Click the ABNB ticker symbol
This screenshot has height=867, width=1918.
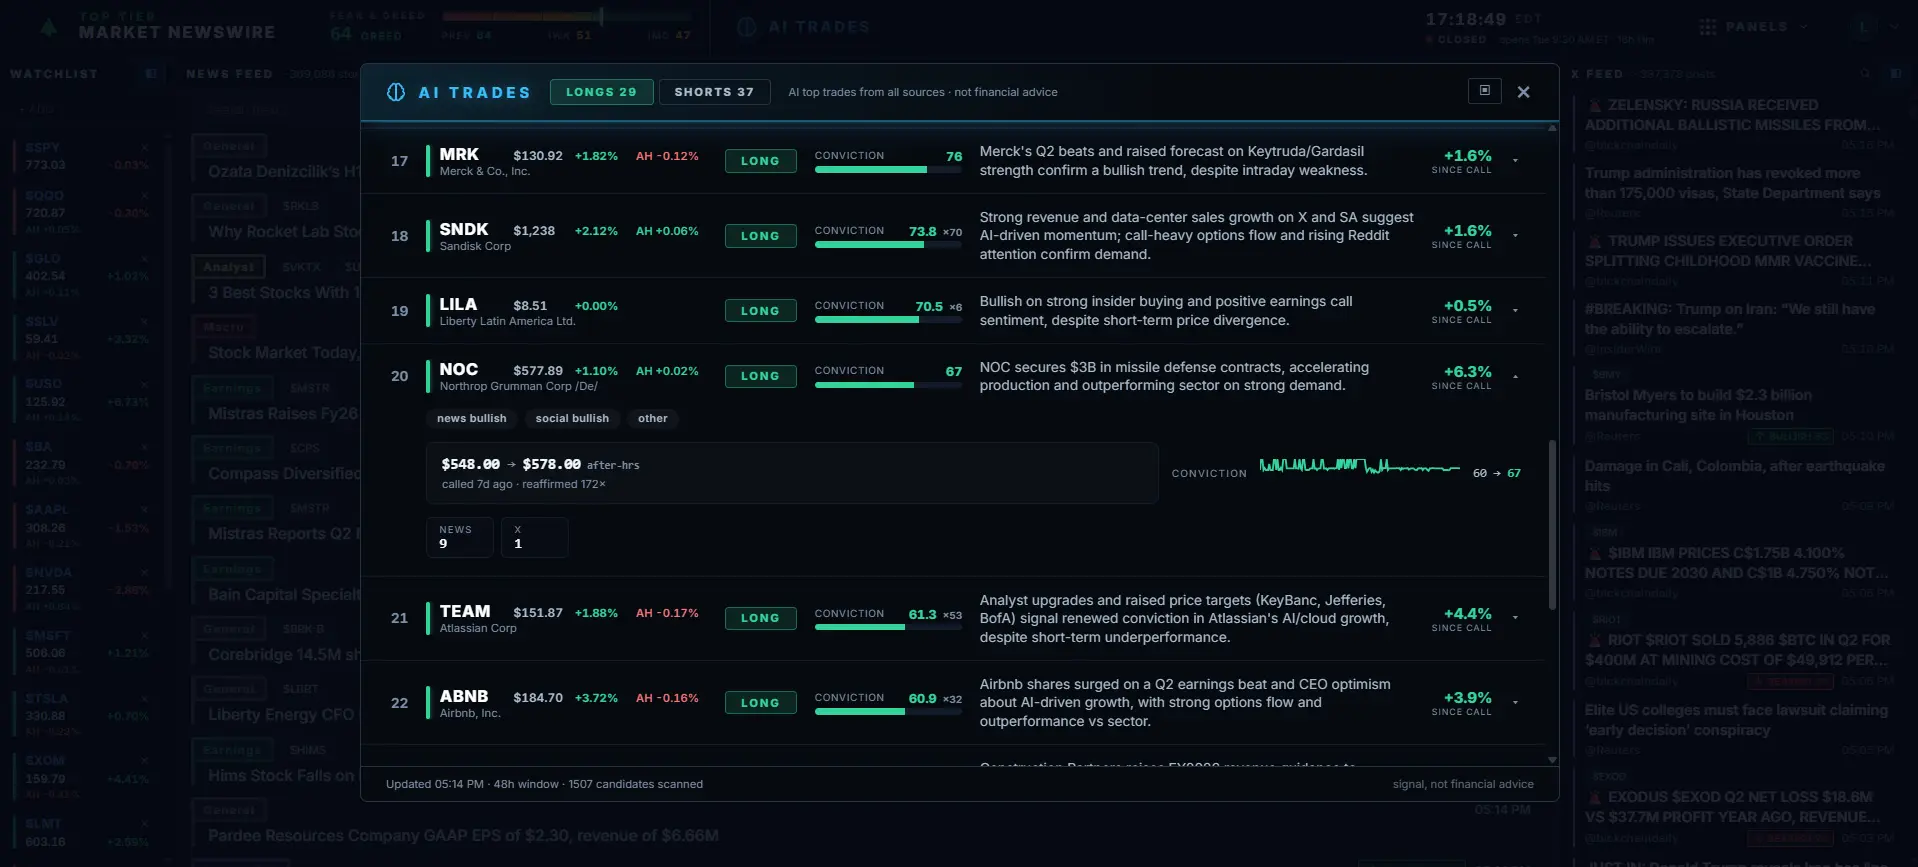tap(464, 697)
